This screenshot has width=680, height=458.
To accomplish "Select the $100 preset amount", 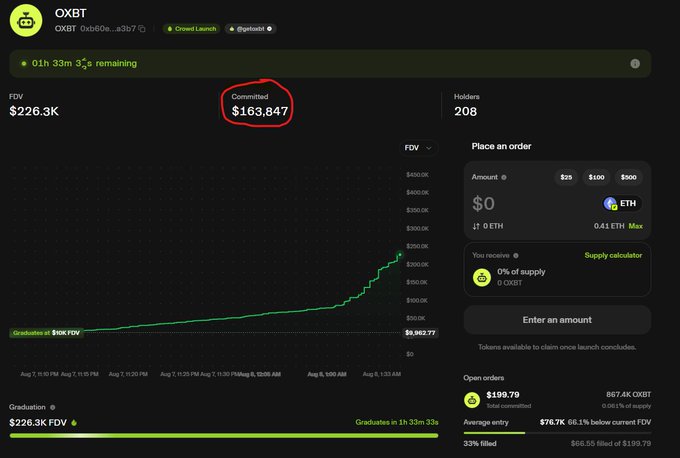I will (596, 177).
